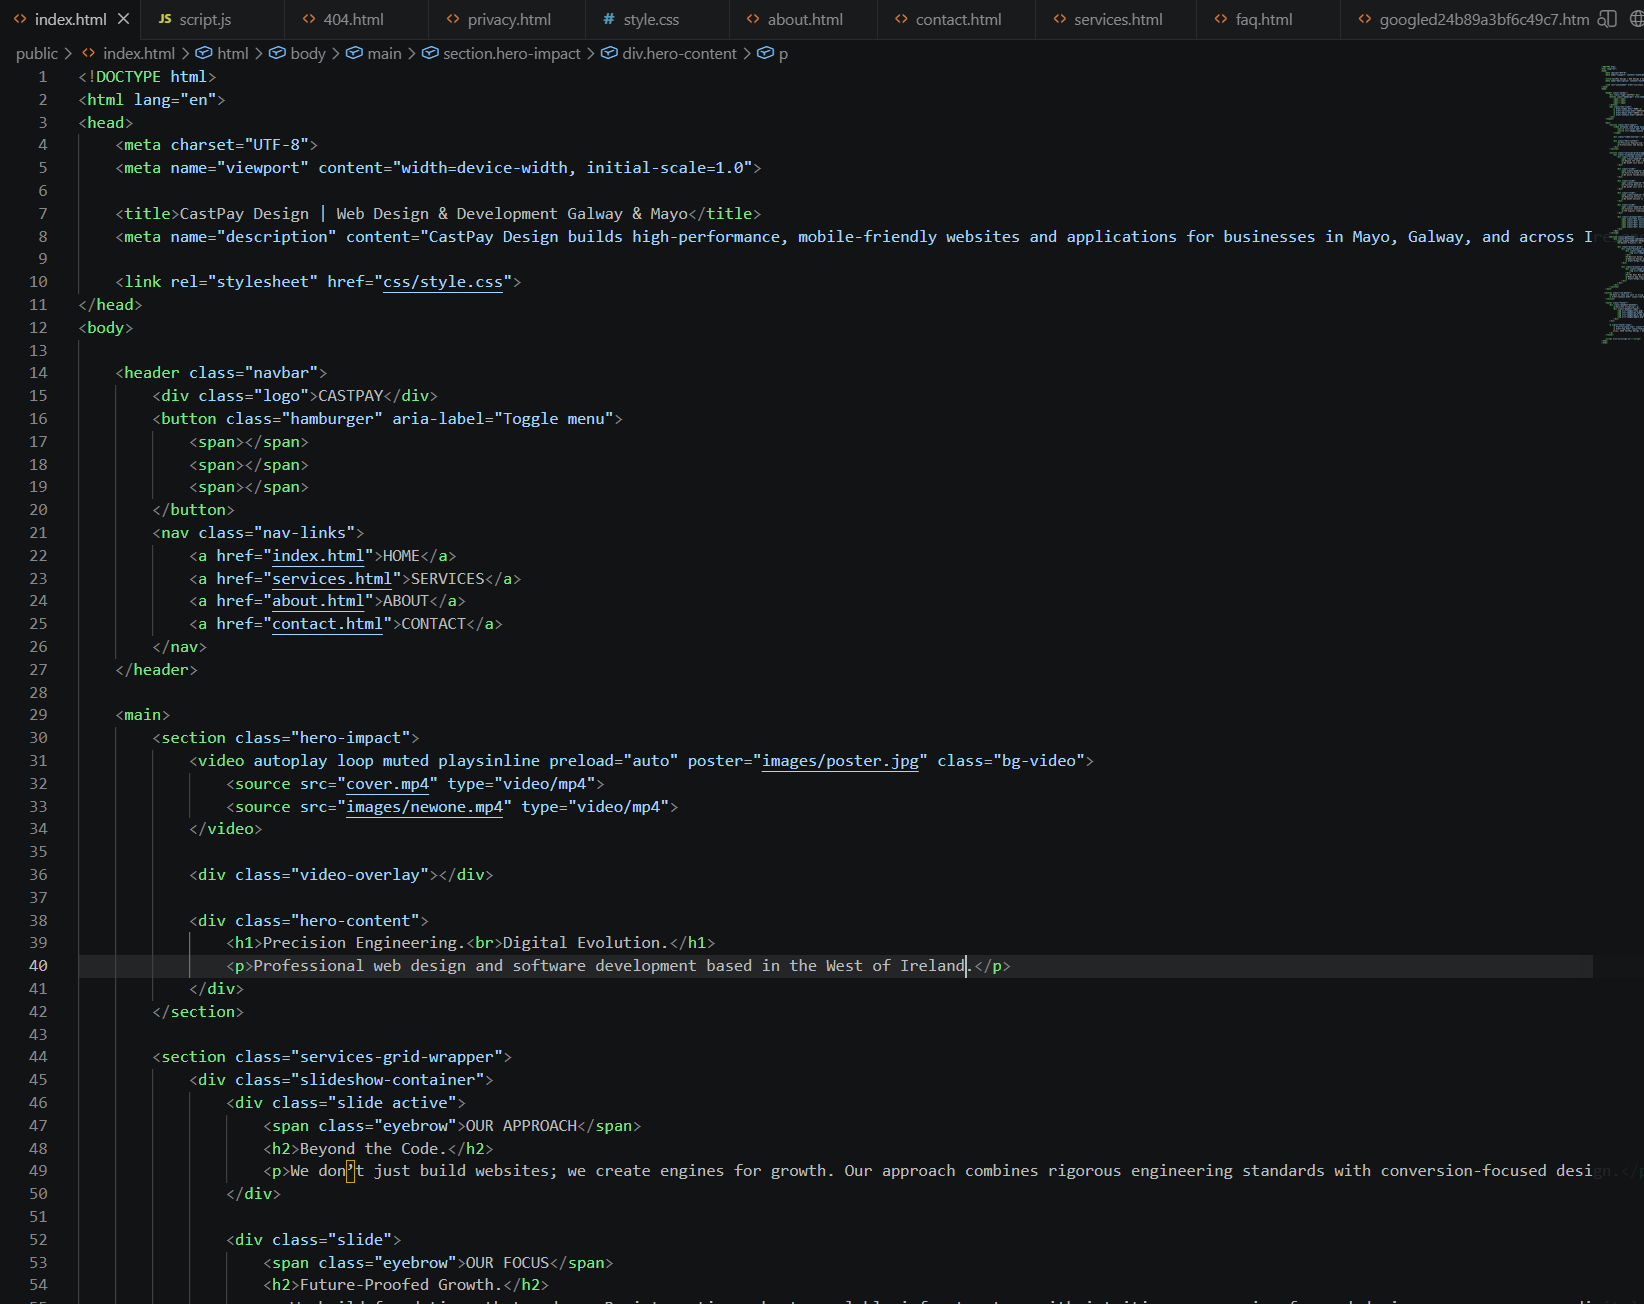Click the text "OUR FOCUS" on line 53
The image size is (1644, 1304).
507,1263
